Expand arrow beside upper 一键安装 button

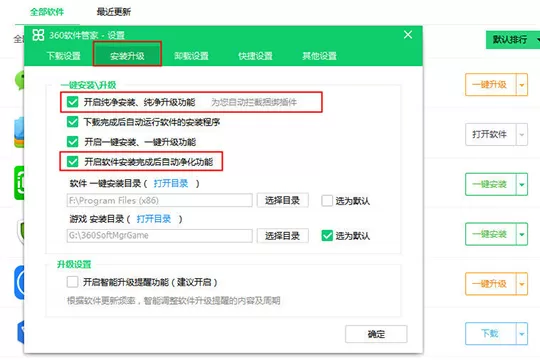[x=522, y=184]
